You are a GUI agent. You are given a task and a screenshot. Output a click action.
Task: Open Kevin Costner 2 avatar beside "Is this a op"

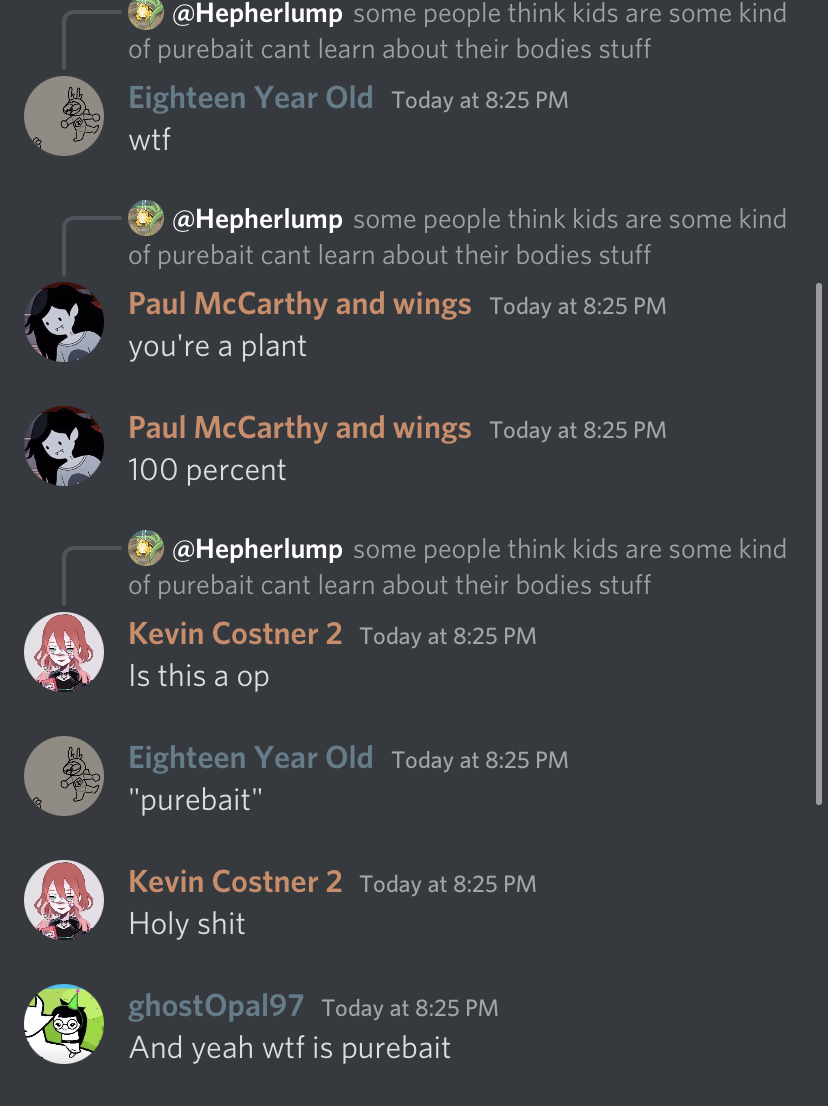[x=64, y=652]
